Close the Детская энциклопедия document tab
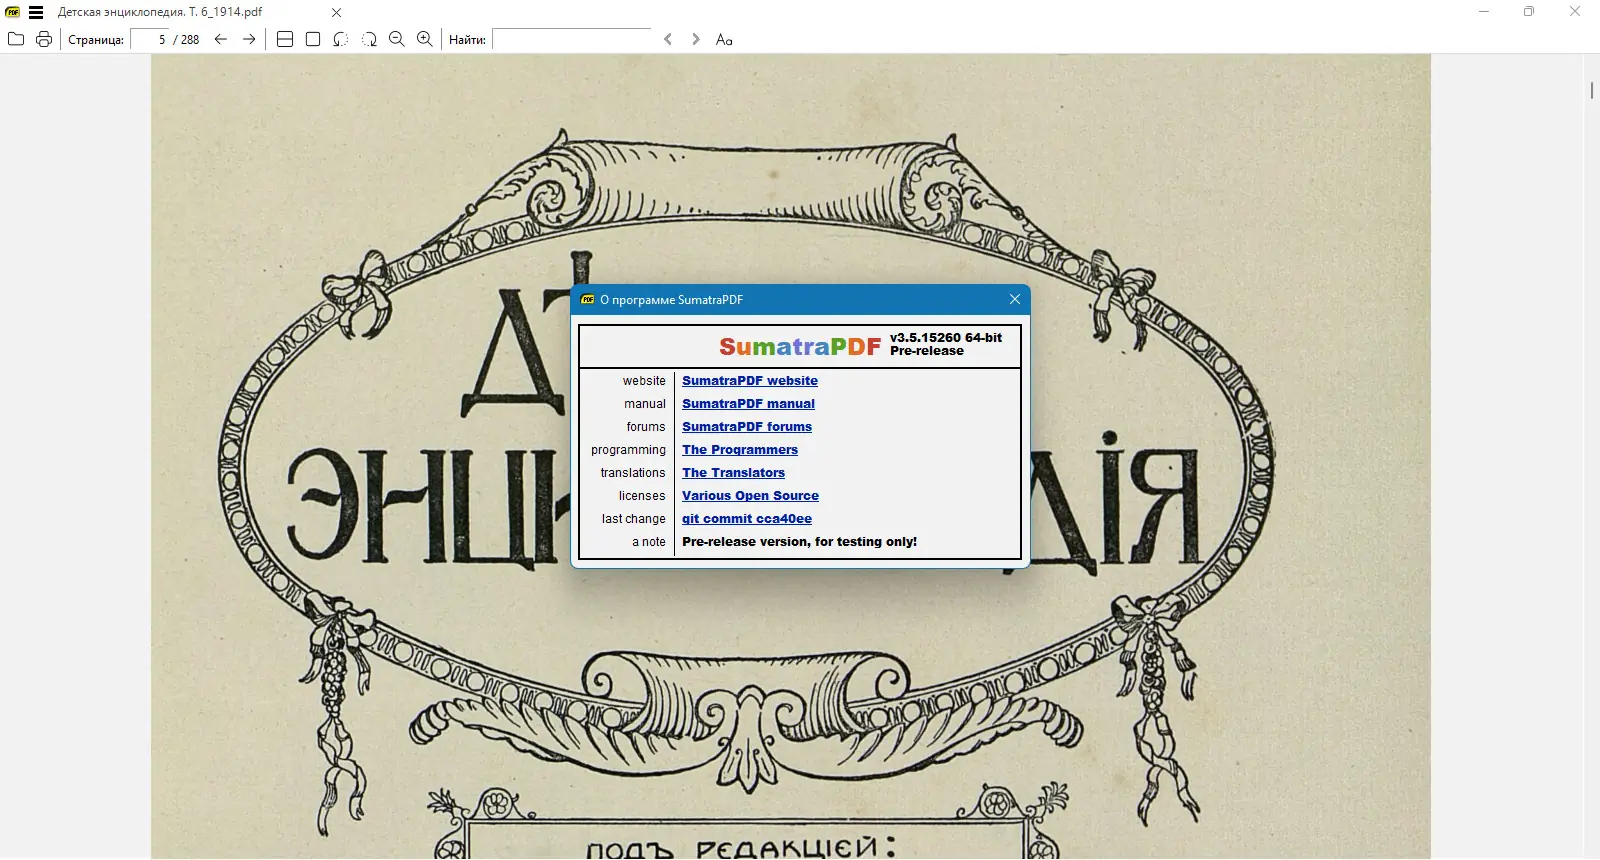 pyautogui.click(x=336, y=13)
